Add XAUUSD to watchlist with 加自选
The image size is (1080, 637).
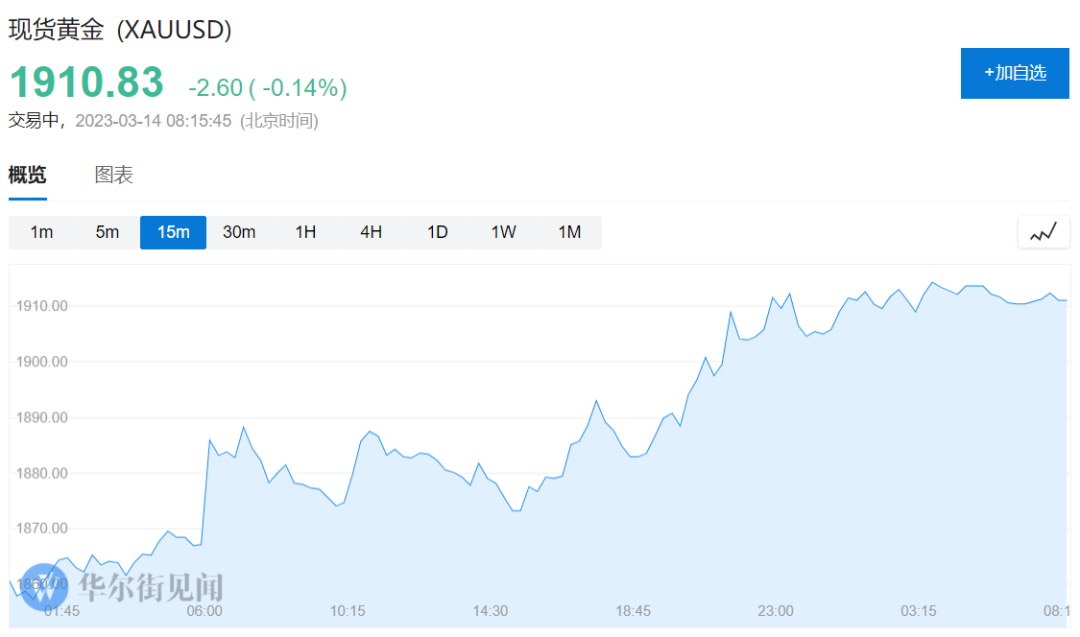tap(1014, 73)
